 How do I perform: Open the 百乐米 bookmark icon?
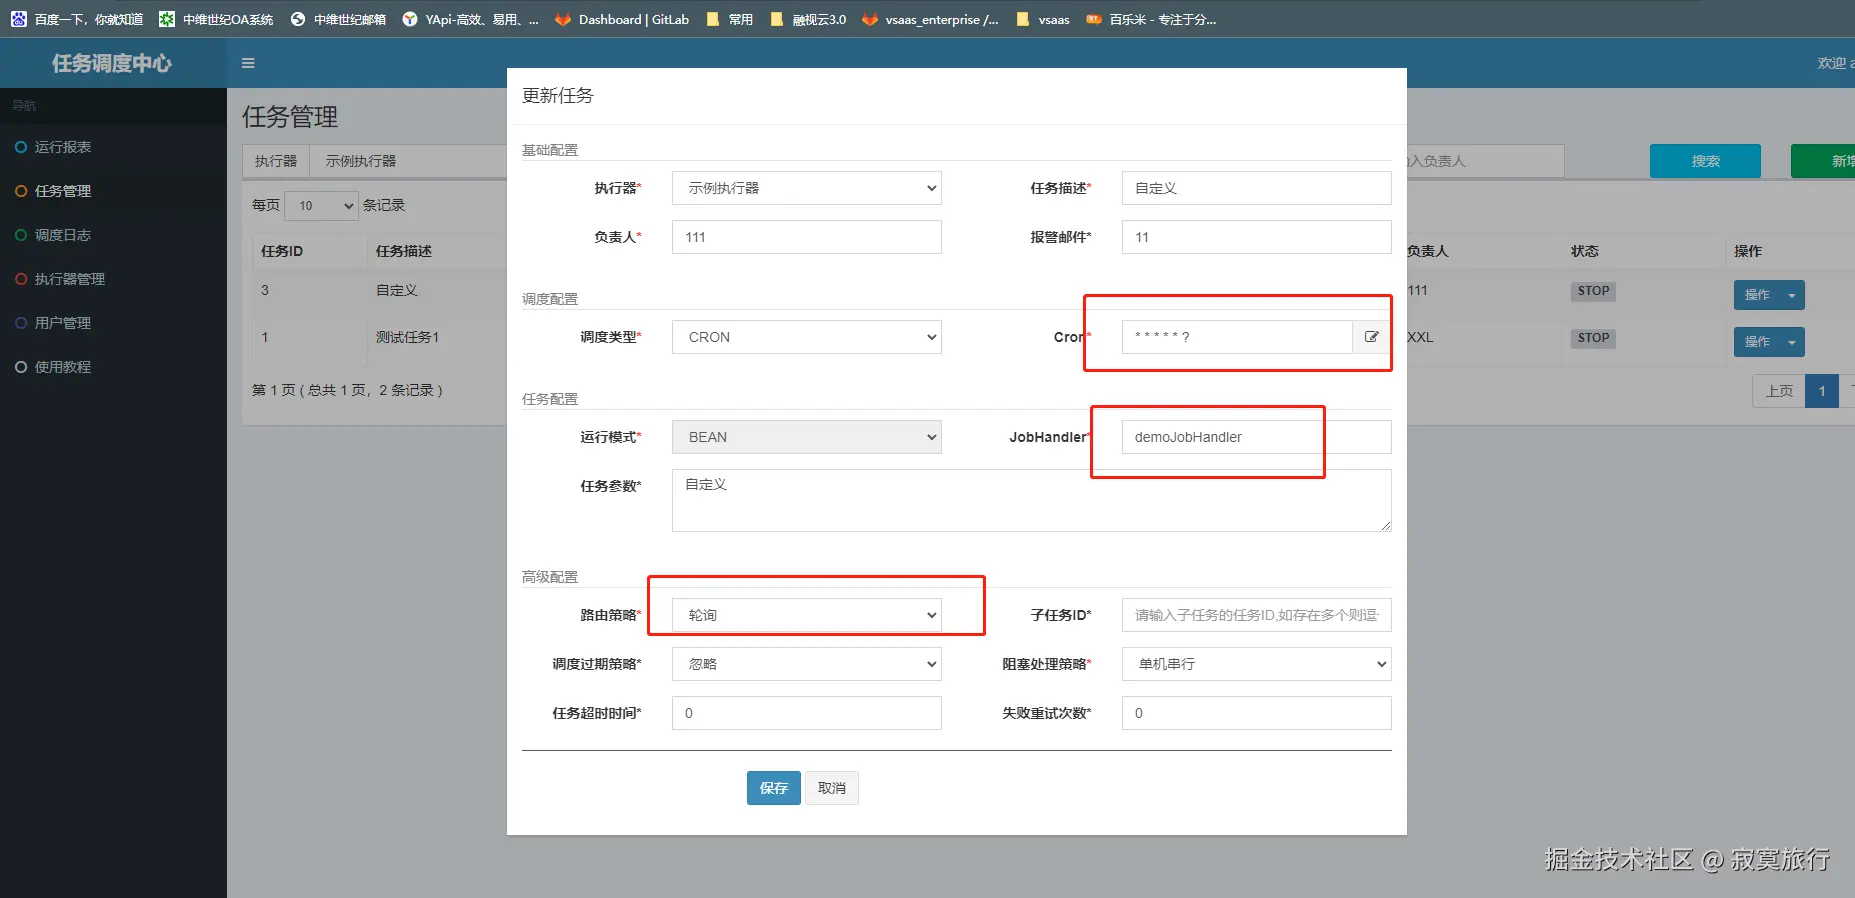click(x=1093, y=19)
